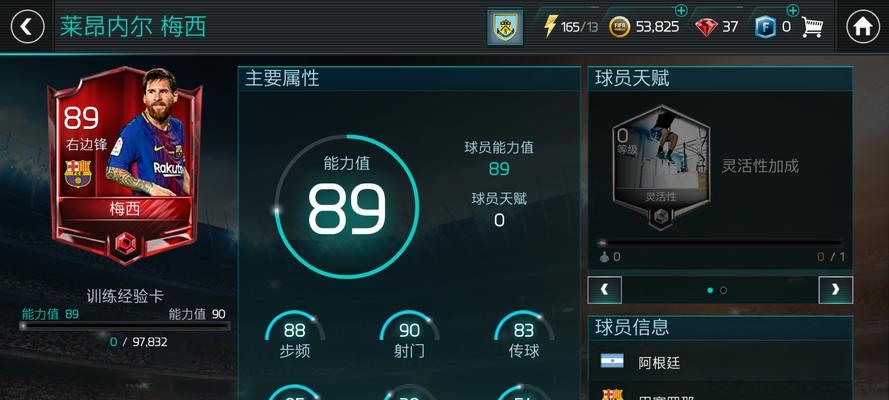Viewport: 889px width, 400px height.
Task: Tap the red gem currency icon
Action: (x=706, y=27)
